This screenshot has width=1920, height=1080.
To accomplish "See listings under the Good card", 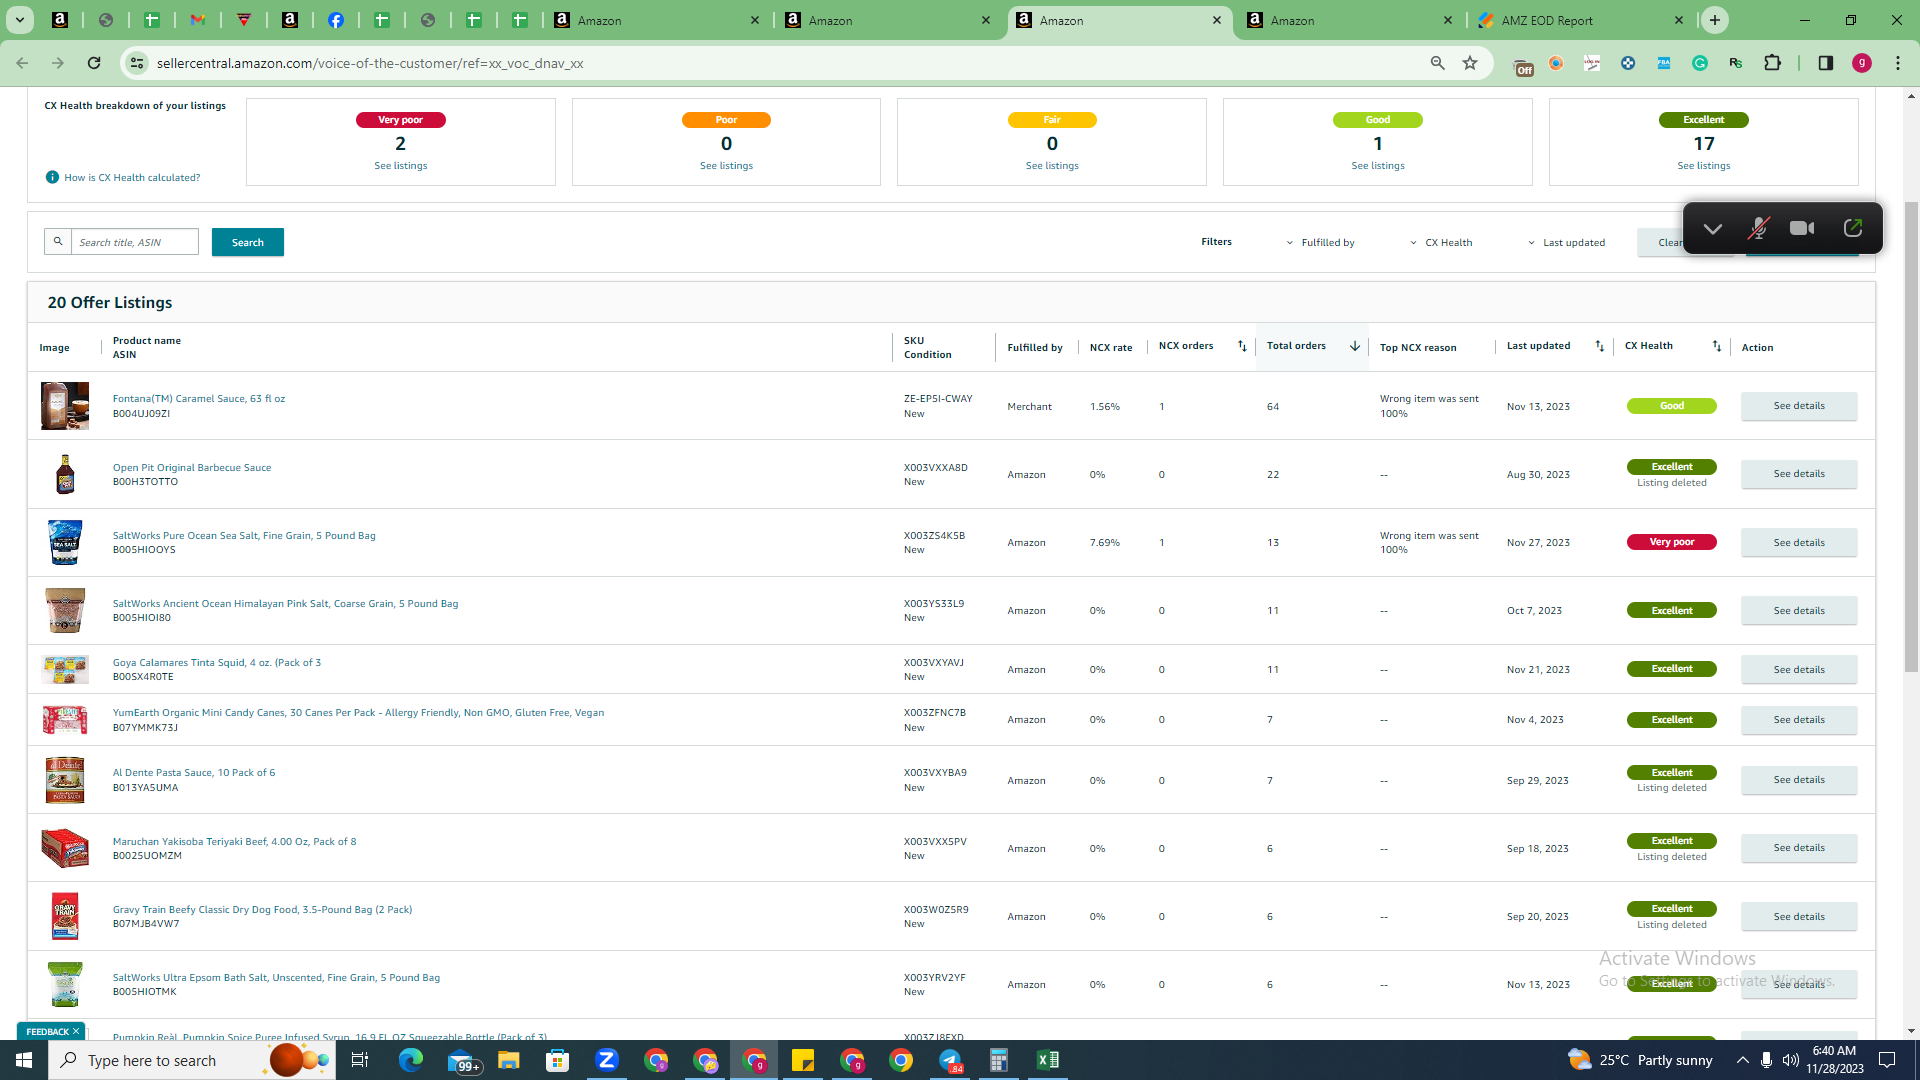I will tap(1378, 166).
